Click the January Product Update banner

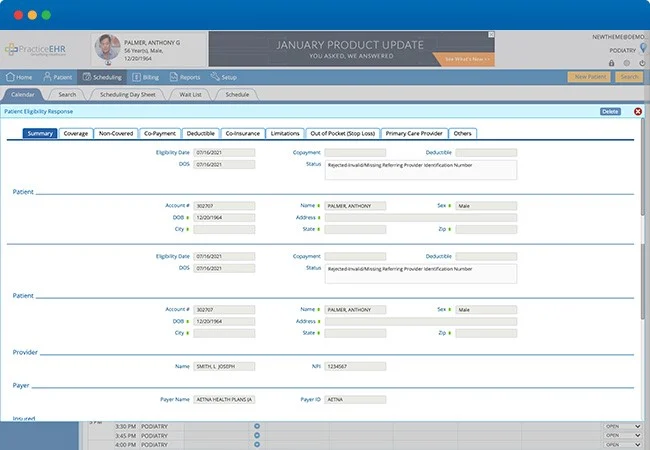tap(350, 49)
